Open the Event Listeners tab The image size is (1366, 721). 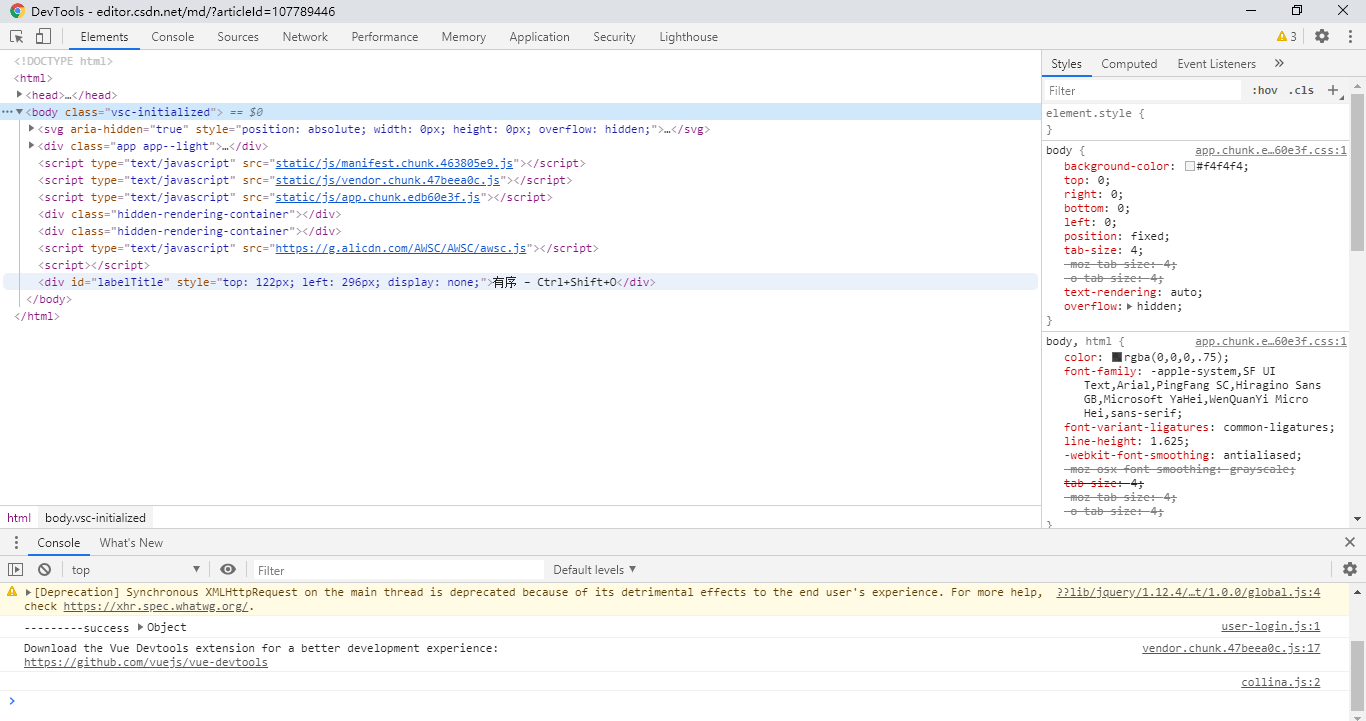click(x=1216, y=63)
